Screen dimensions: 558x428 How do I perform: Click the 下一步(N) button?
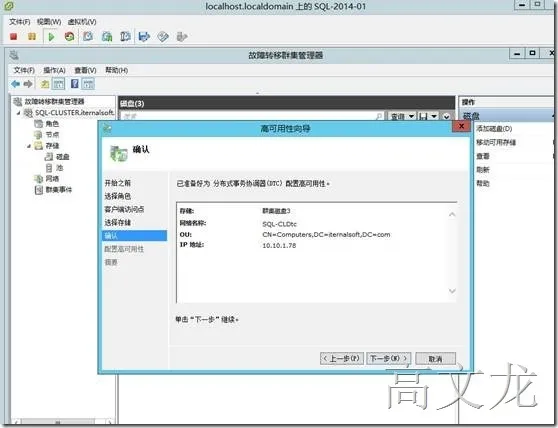tap(389, 358)
